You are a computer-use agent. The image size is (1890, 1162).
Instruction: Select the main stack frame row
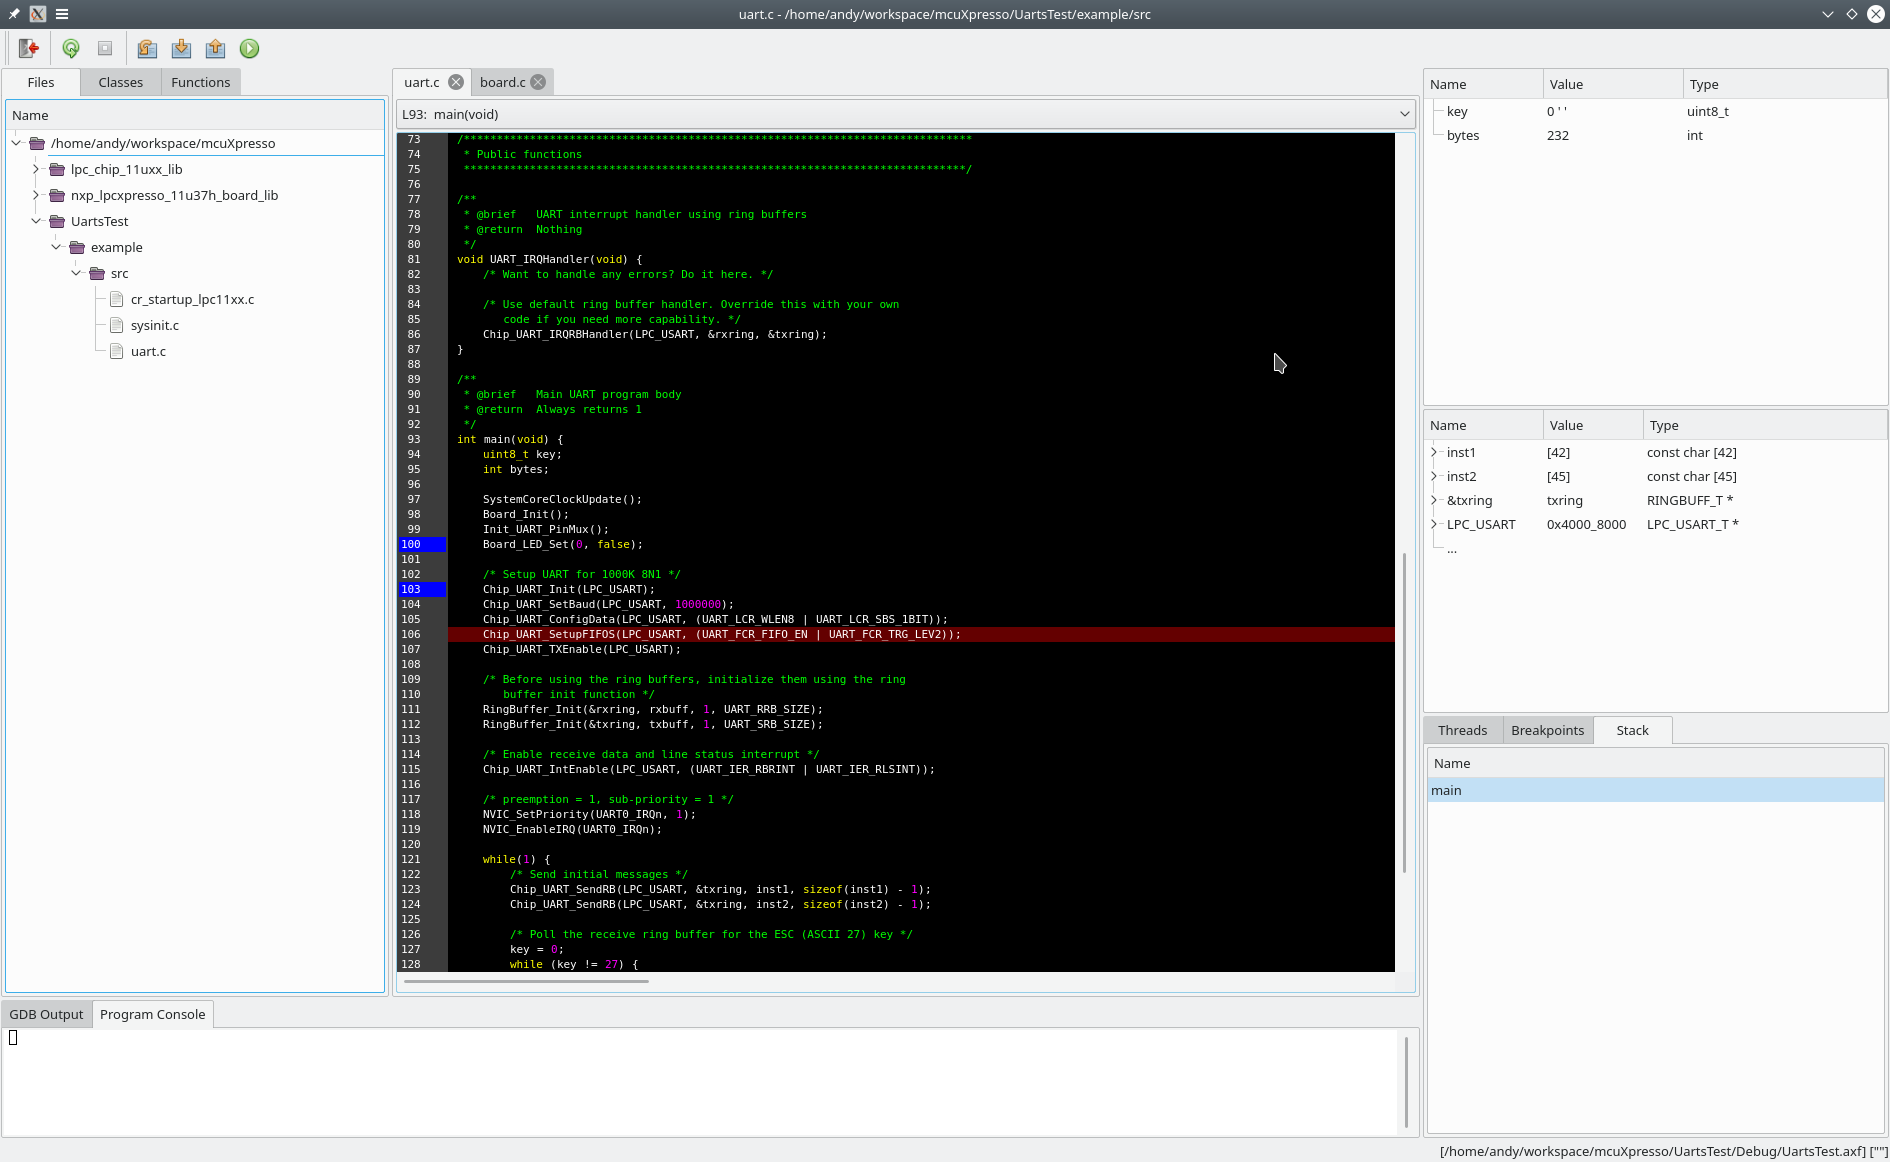point(1655,790)
